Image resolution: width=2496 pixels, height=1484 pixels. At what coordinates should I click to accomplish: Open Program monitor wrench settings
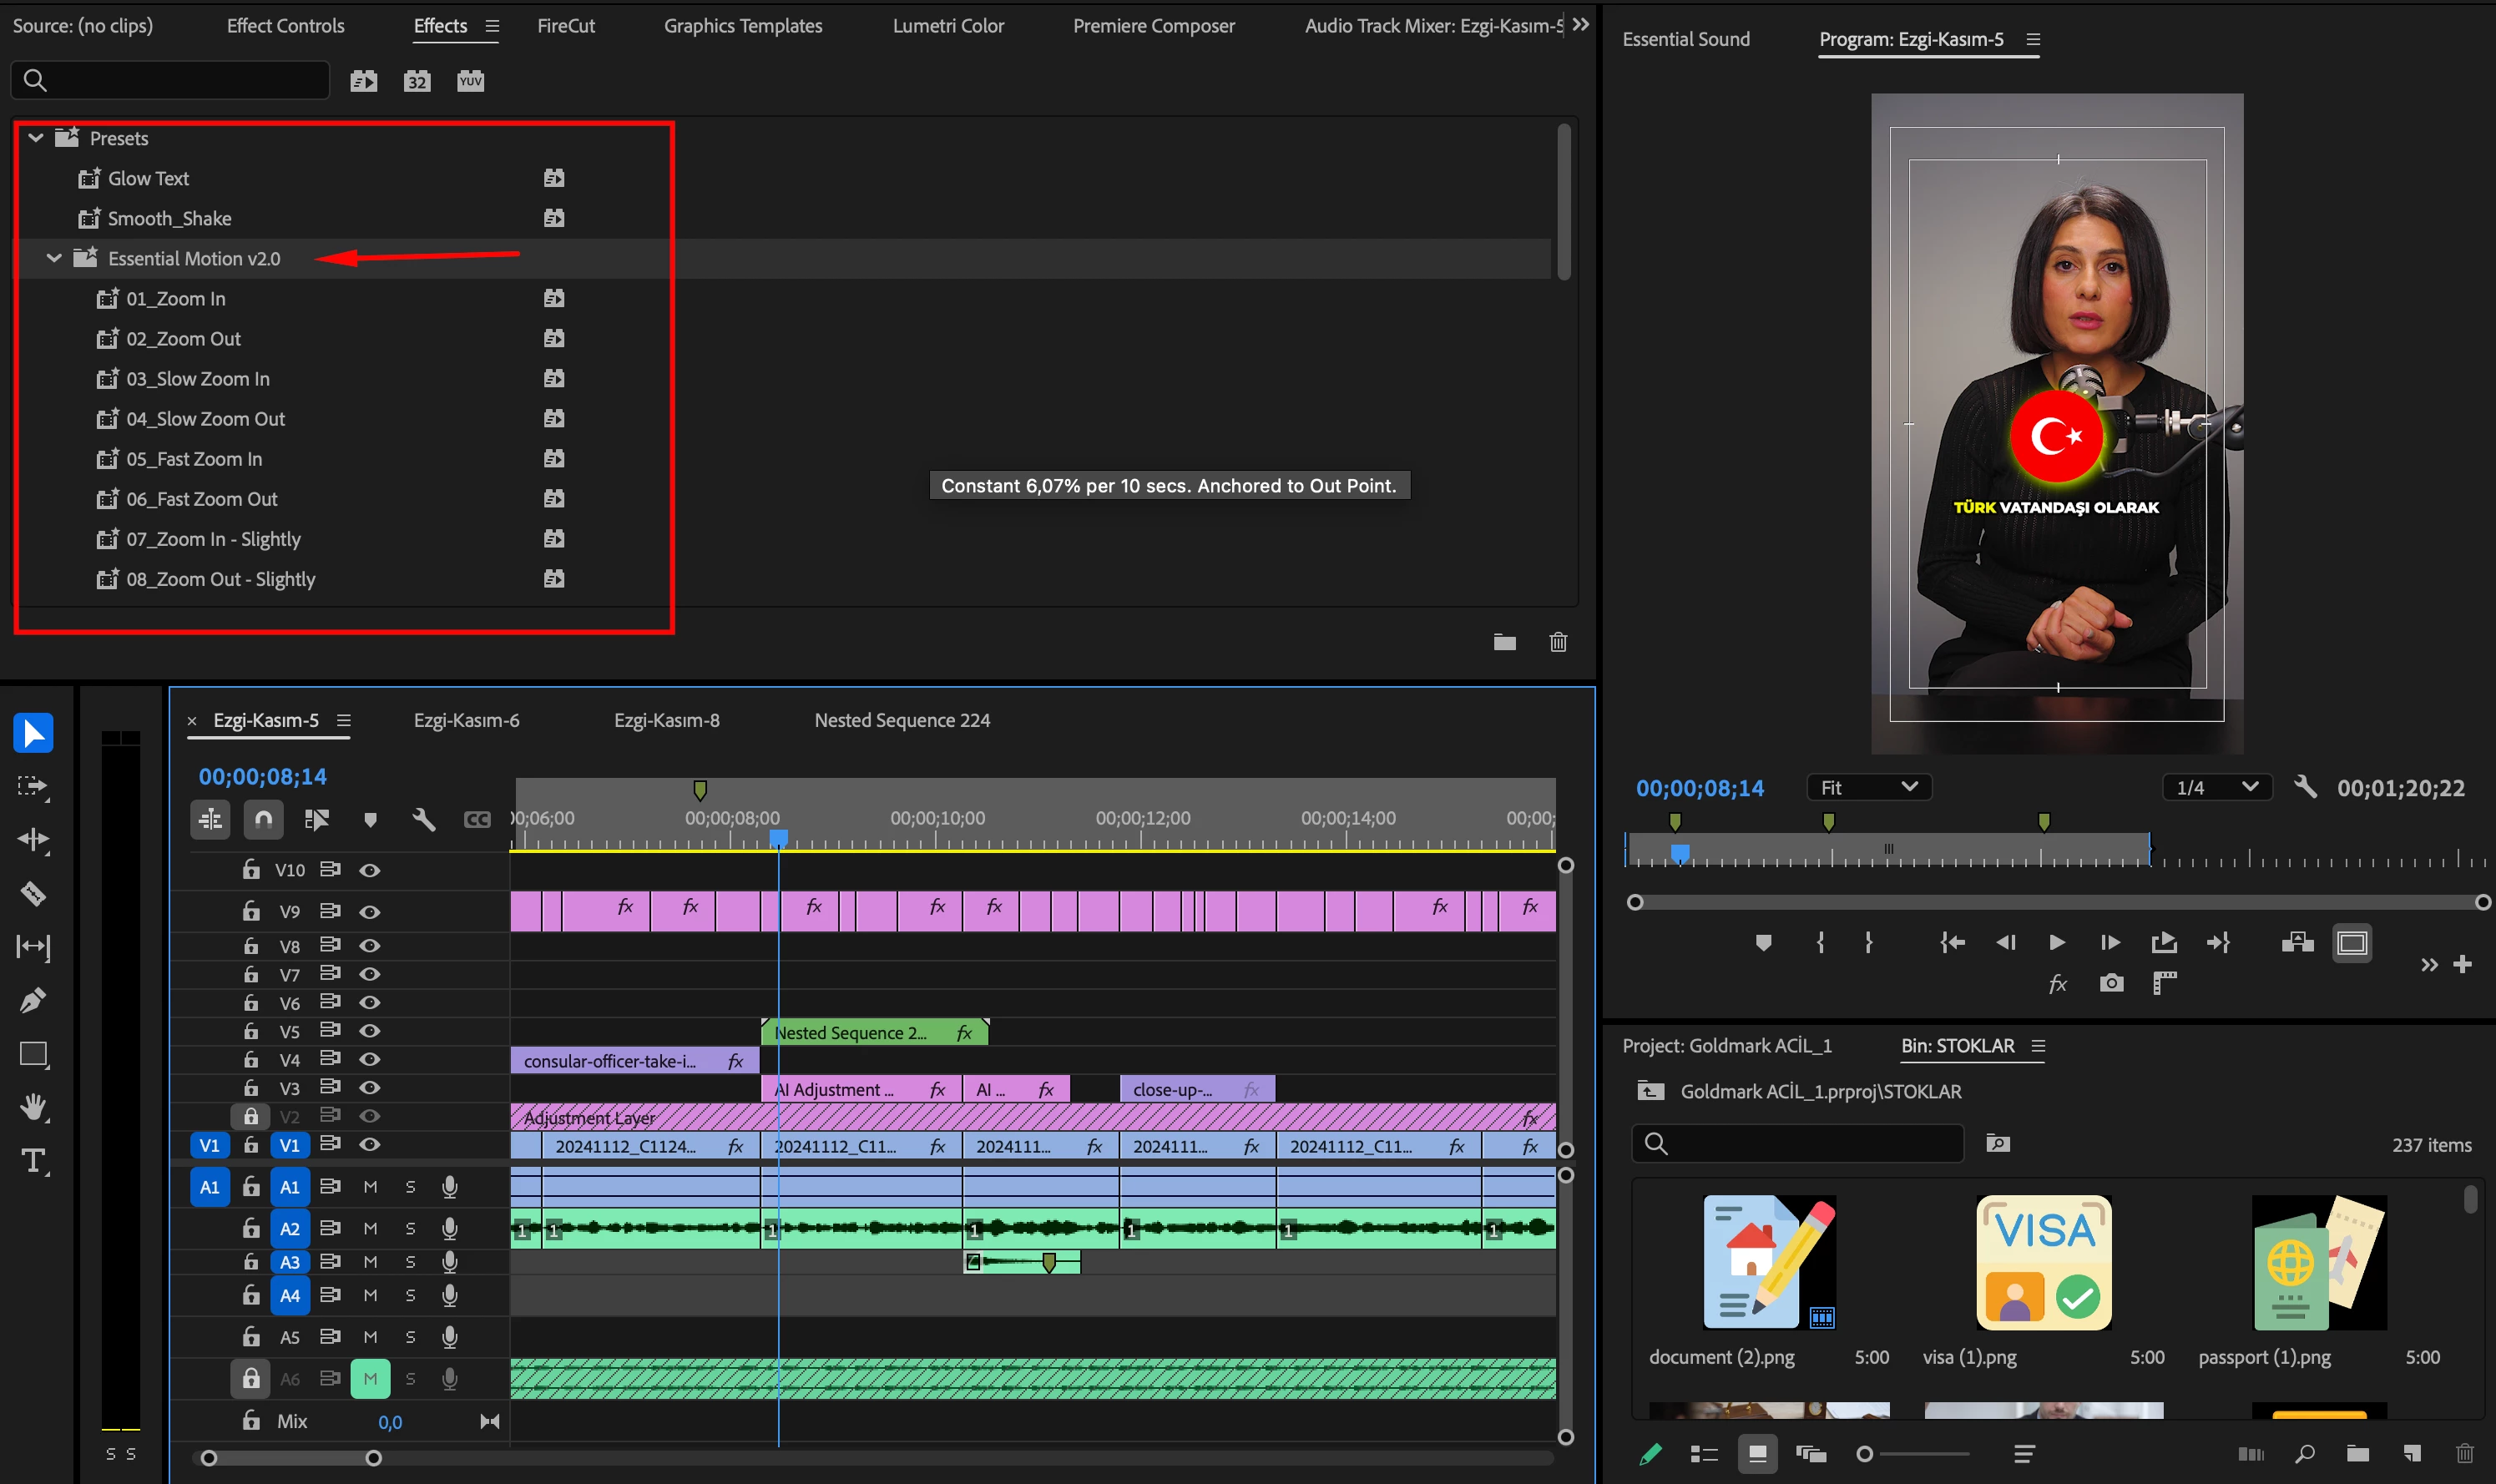pos(2304,787)
